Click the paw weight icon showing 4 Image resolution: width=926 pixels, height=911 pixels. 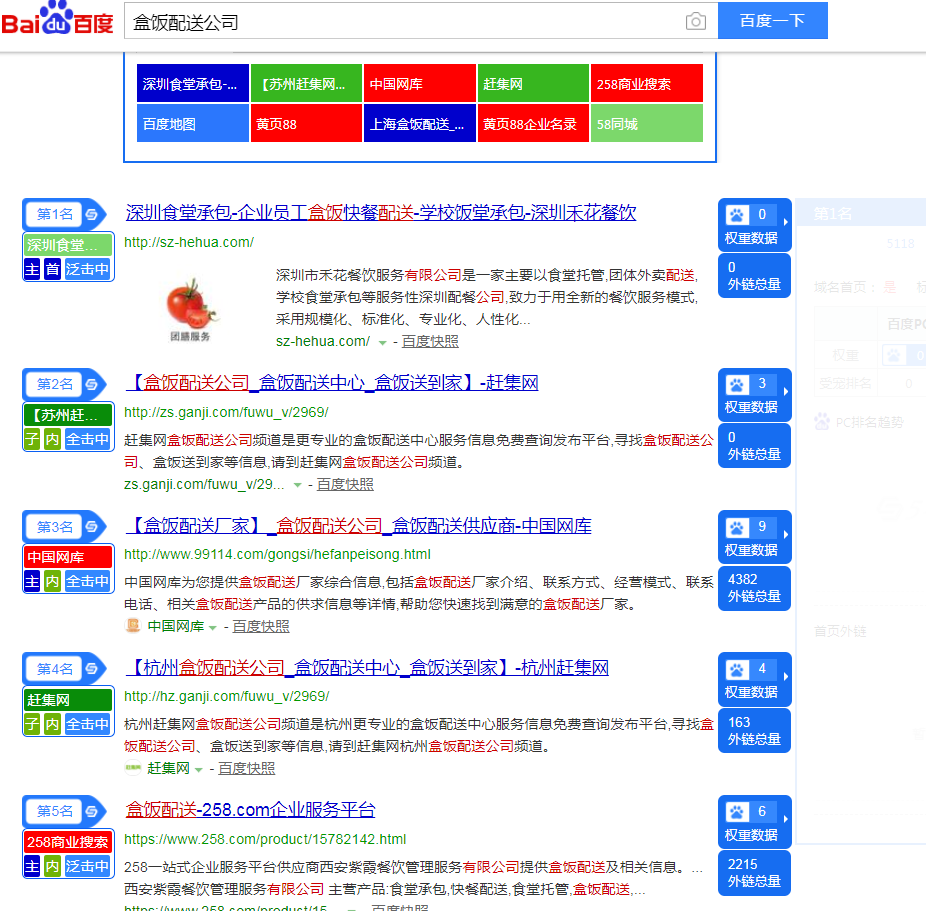pos(737,670)
